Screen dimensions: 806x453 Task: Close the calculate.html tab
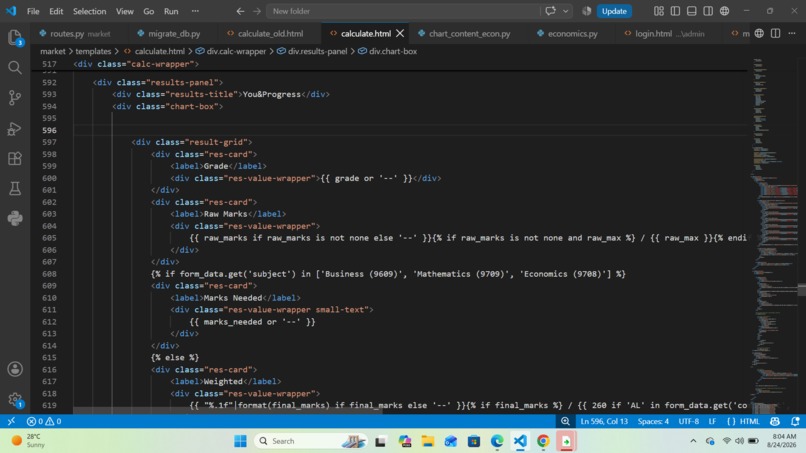pyautogui.click(x=400, y=33)
